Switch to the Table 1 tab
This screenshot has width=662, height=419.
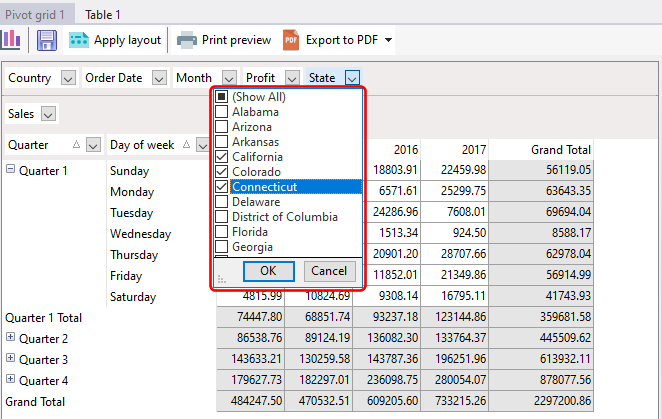[x=103, y=14]
